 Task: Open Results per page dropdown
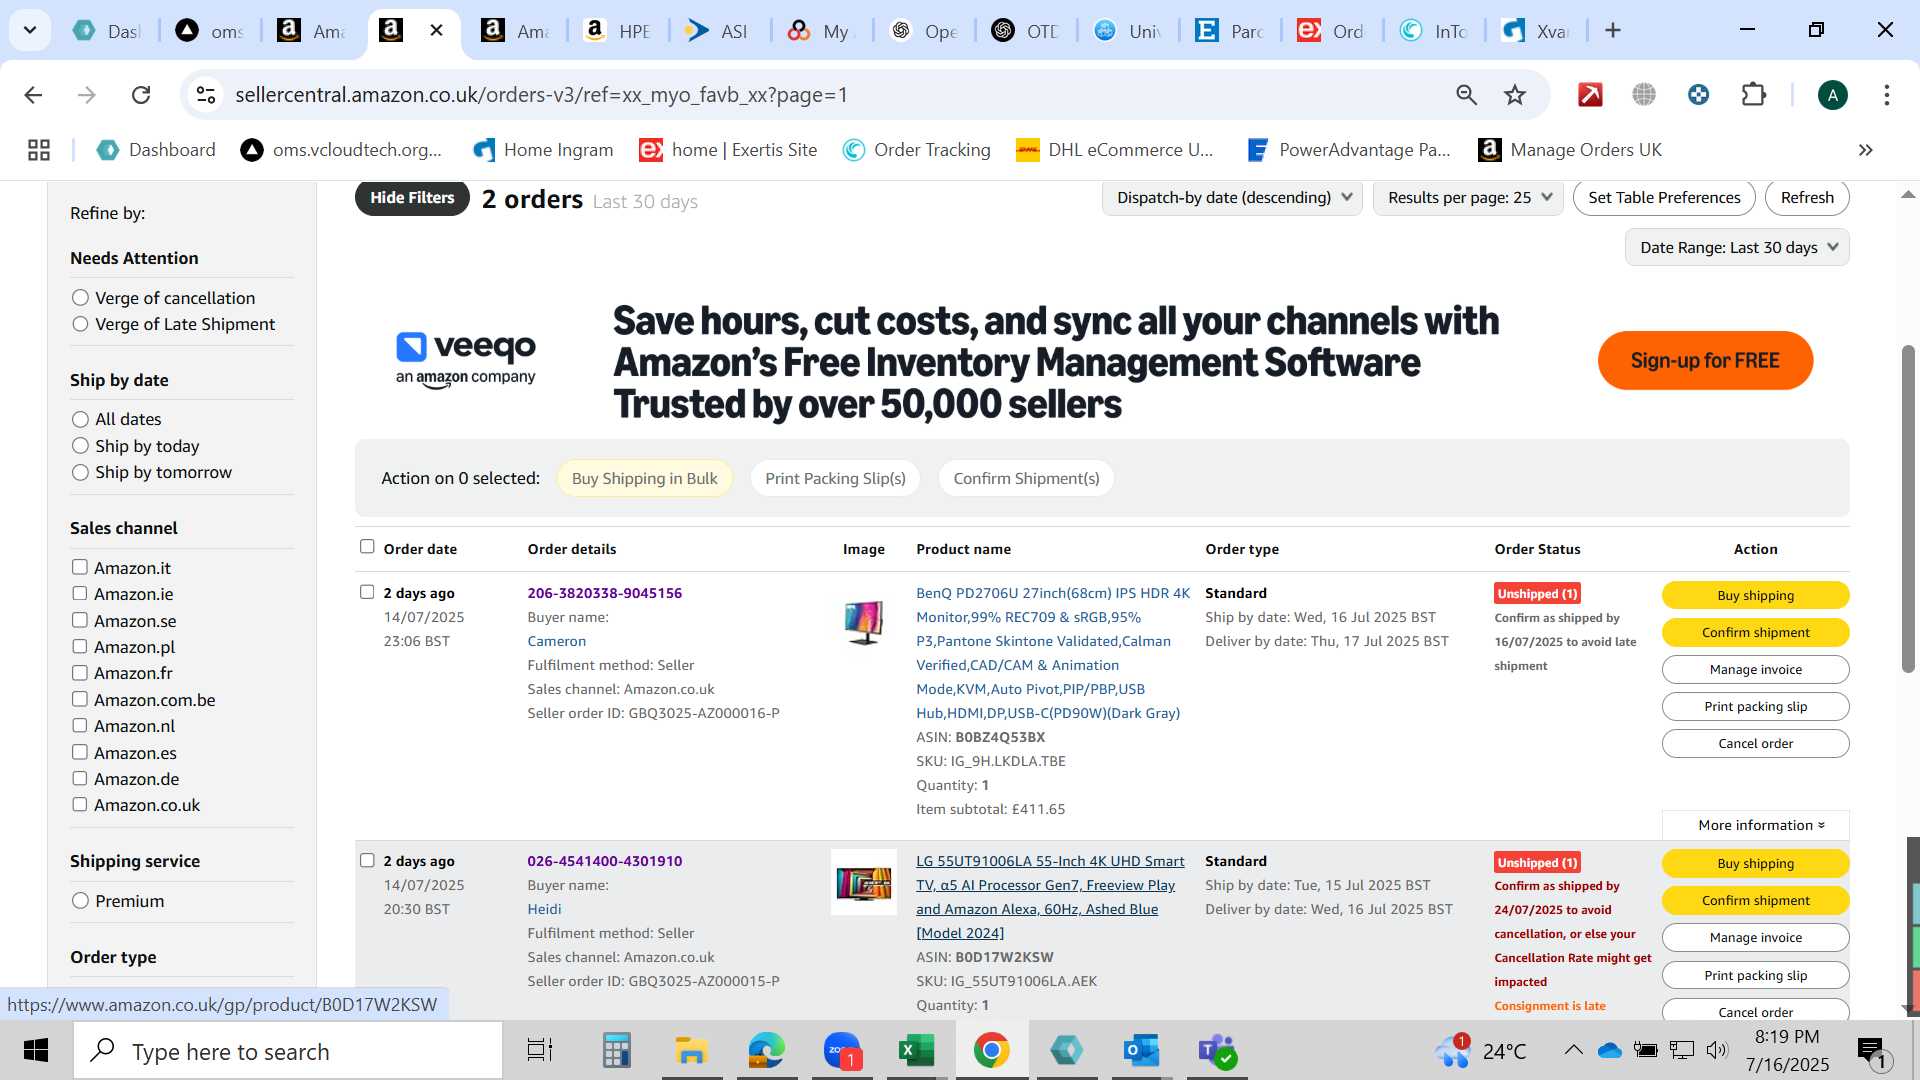pos(1469,198)
